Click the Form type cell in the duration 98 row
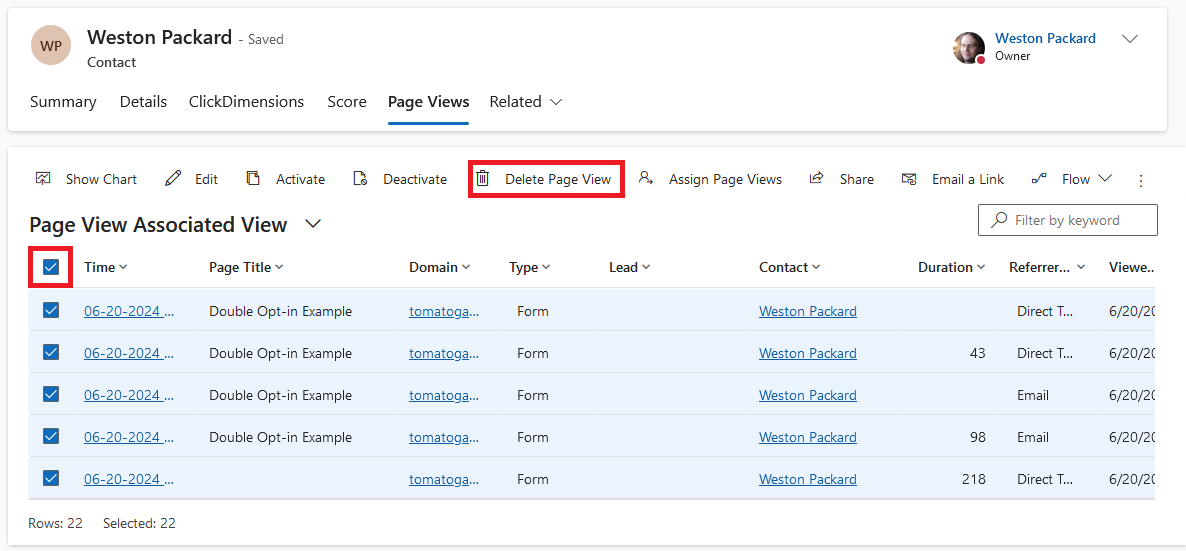Image resolution: width=1186 pixels, height=551 pixels. click(533, 437)
